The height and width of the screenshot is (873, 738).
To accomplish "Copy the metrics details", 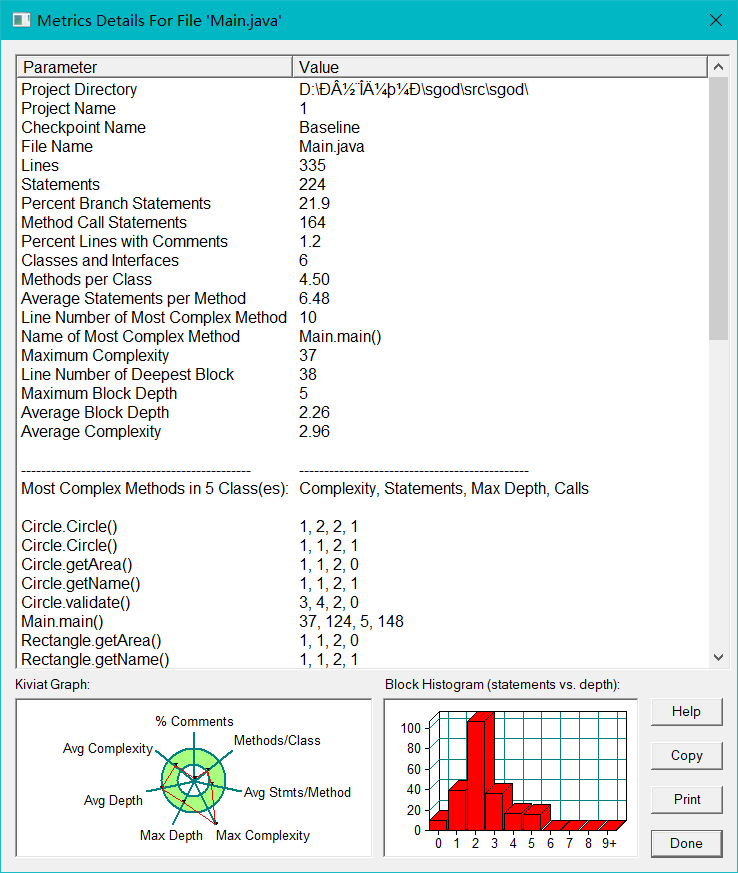I will (x=686, y=756).
